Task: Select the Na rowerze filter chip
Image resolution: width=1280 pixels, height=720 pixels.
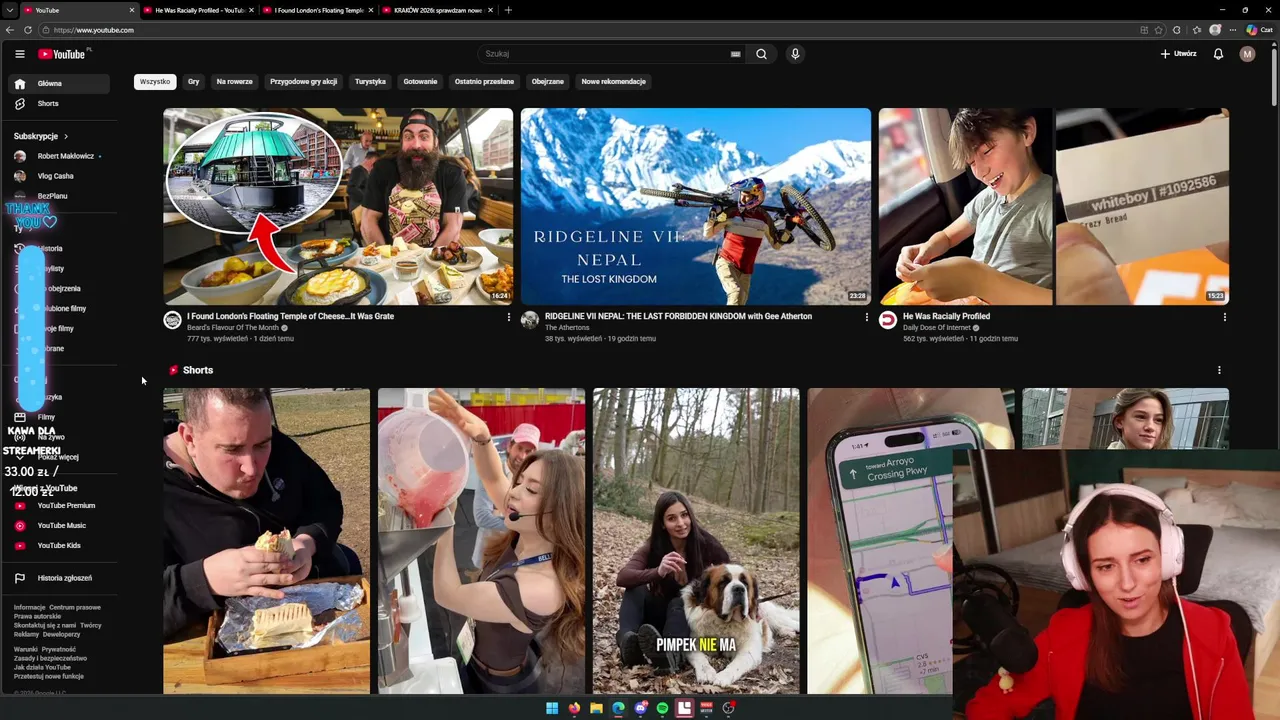Action: point(234,82)
